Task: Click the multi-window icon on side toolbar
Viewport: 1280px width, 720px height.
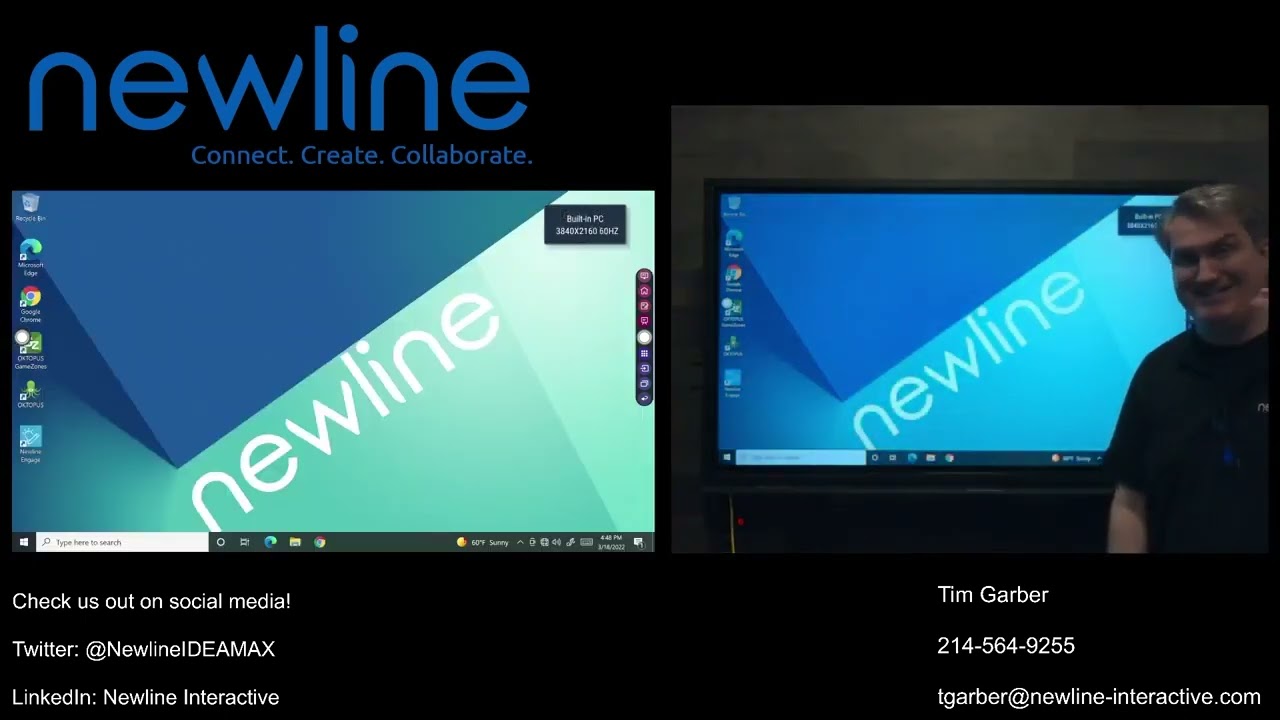Action: [x=645, y=383]
